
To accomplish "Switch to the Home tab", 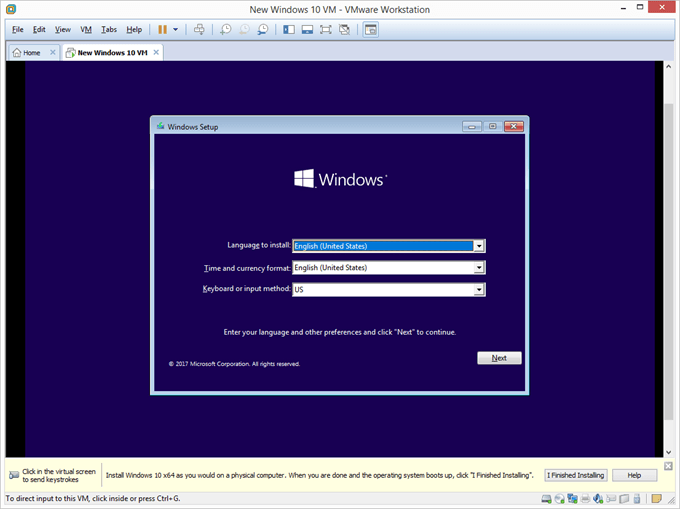I will (26, 52).
